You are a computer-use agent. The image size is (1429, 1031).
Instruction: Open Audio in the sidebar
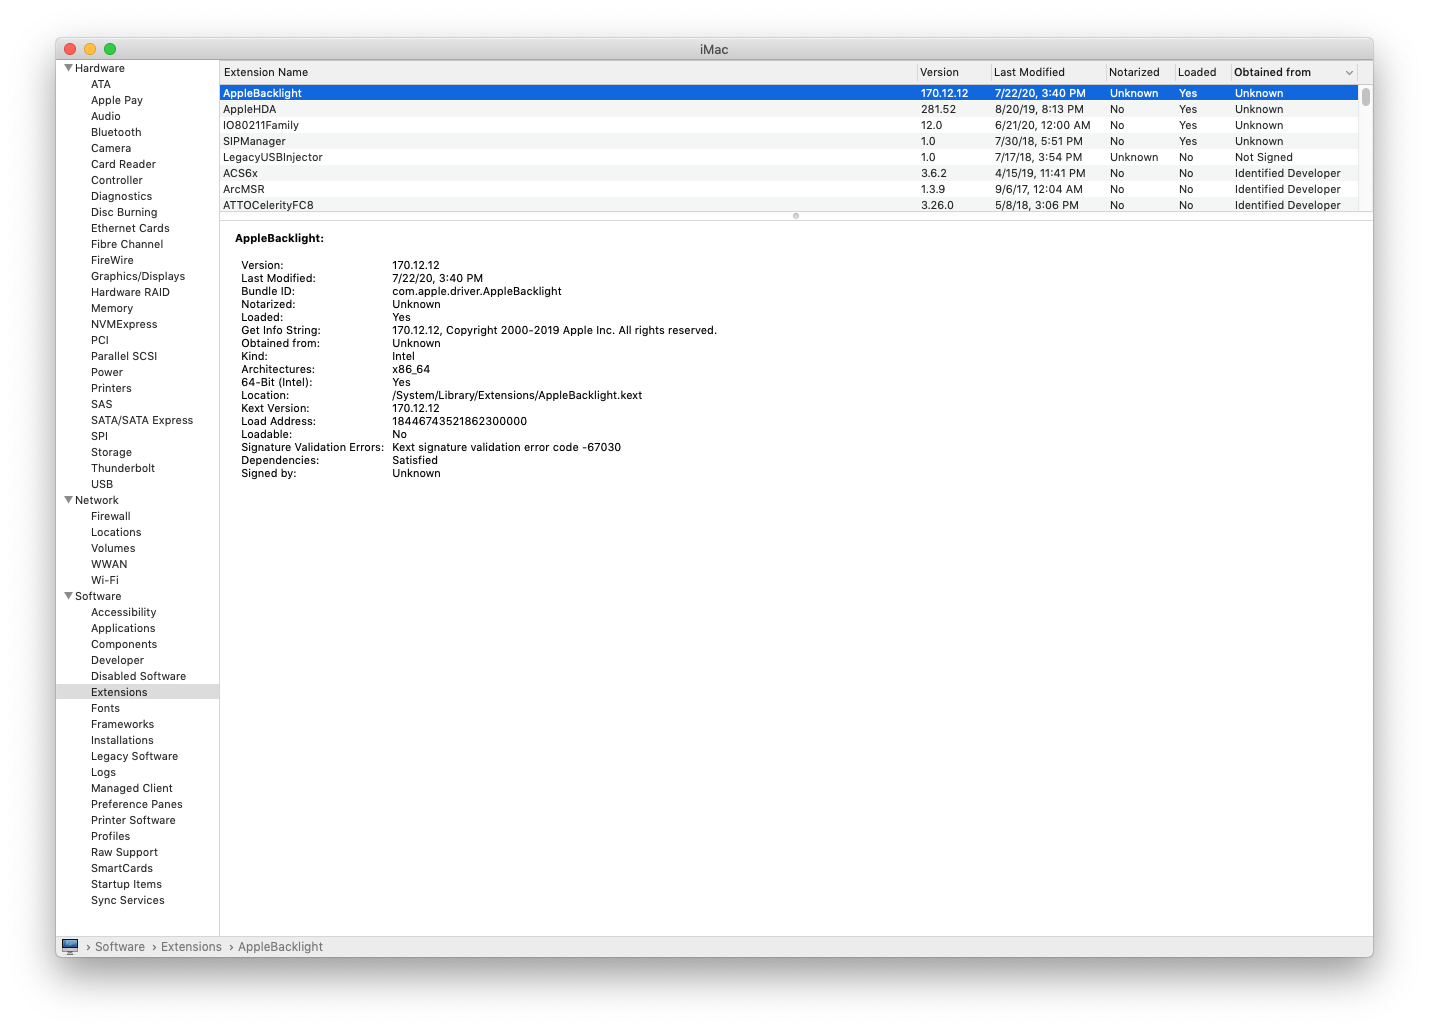[x=106, y=116]
